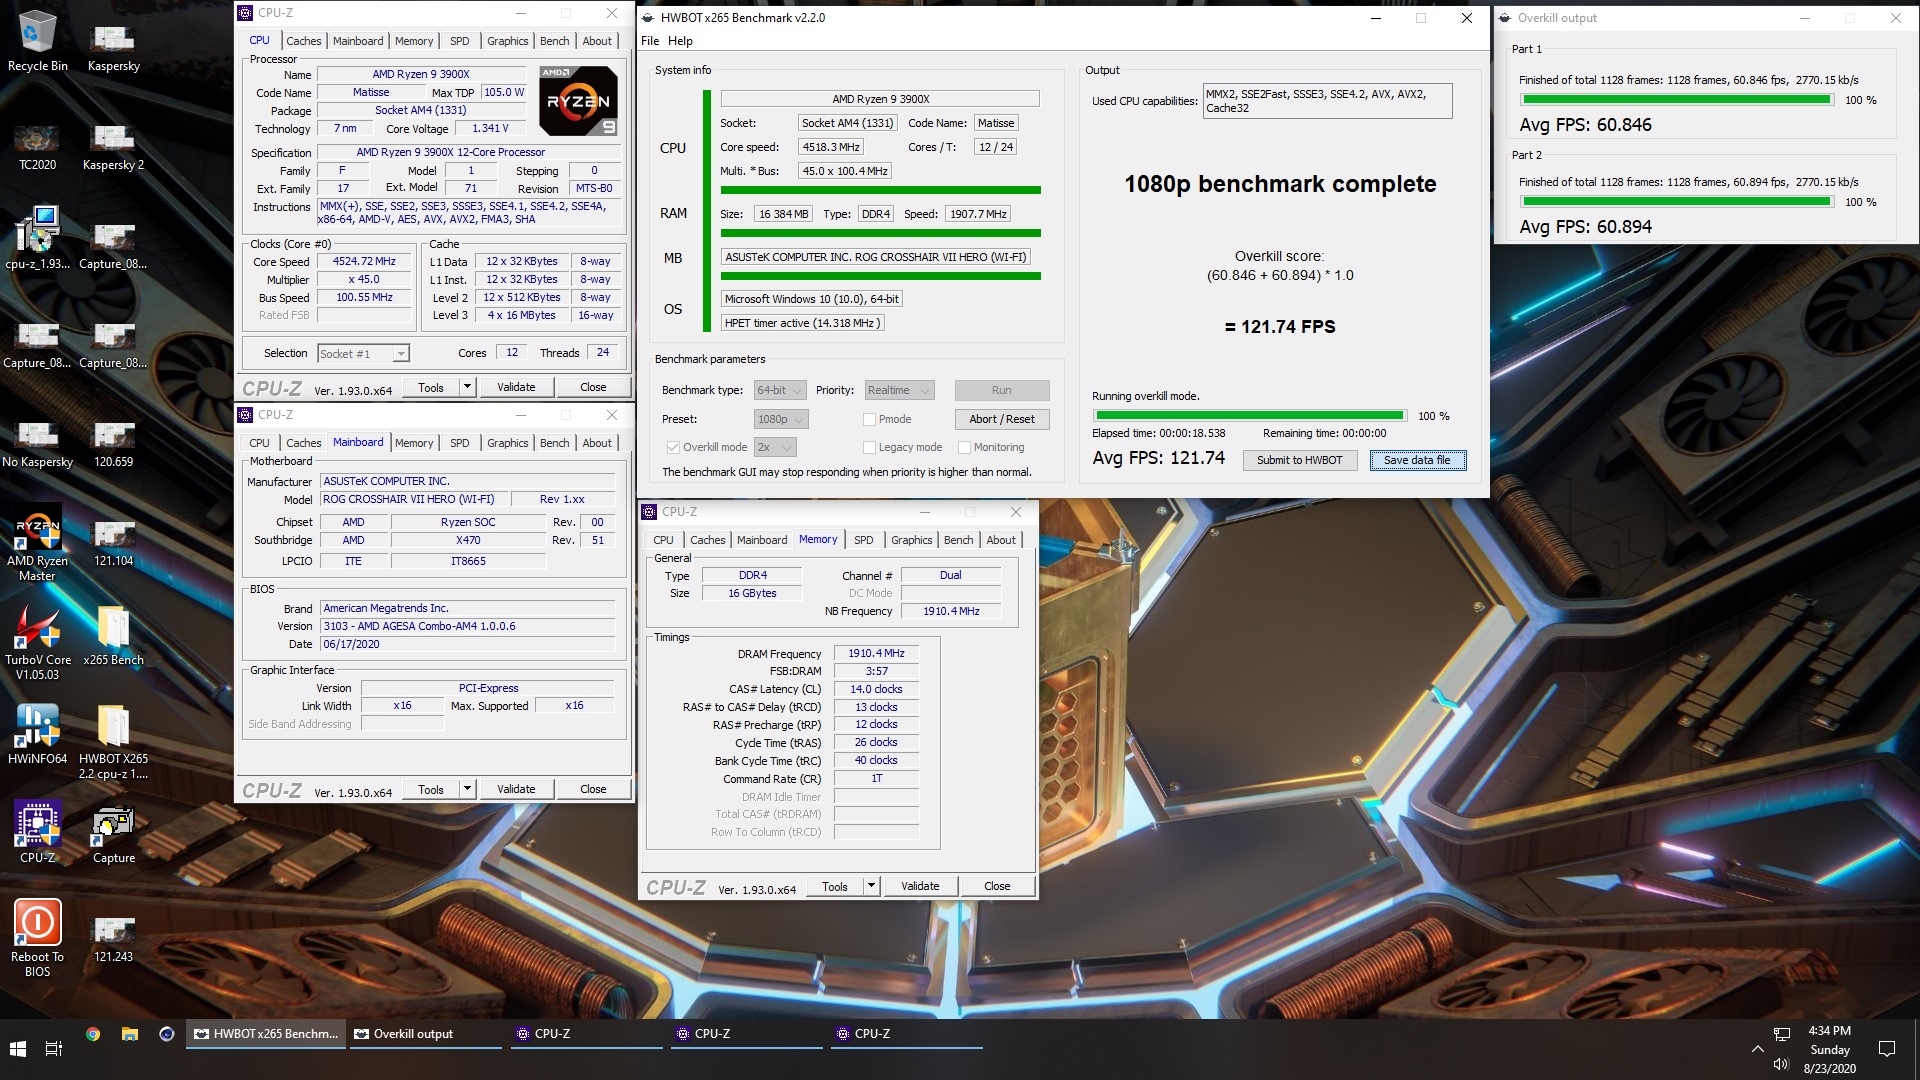
Task: Click Close in Memory CPU-Z window
Action: click(x=997, y=886)
